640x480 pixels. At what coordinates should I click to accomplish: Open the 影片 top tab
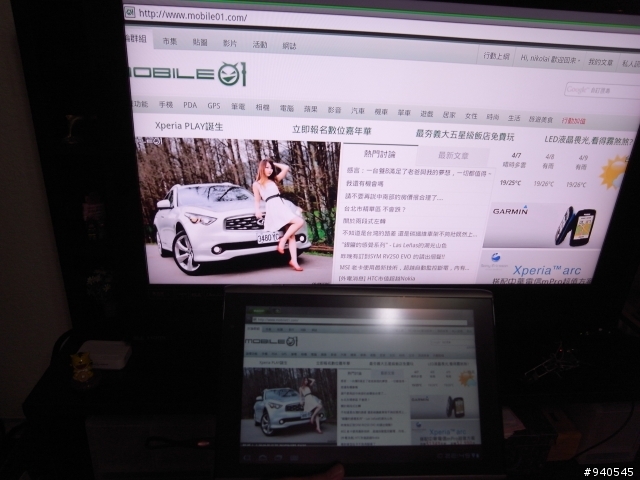pyautogui.click(x=230, y=43)
